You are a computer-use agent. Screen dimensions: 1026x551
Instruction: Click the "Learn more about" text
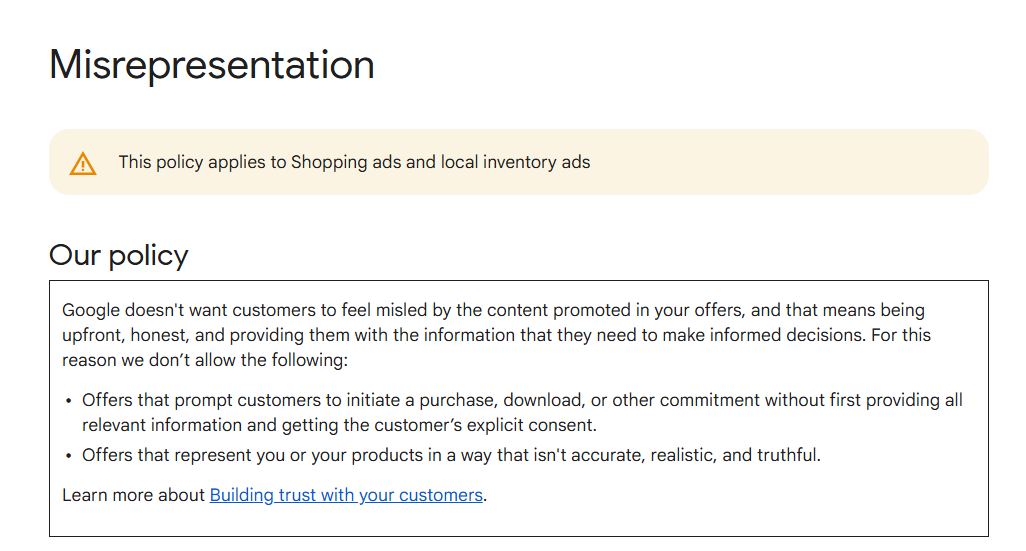pos(134,495)
